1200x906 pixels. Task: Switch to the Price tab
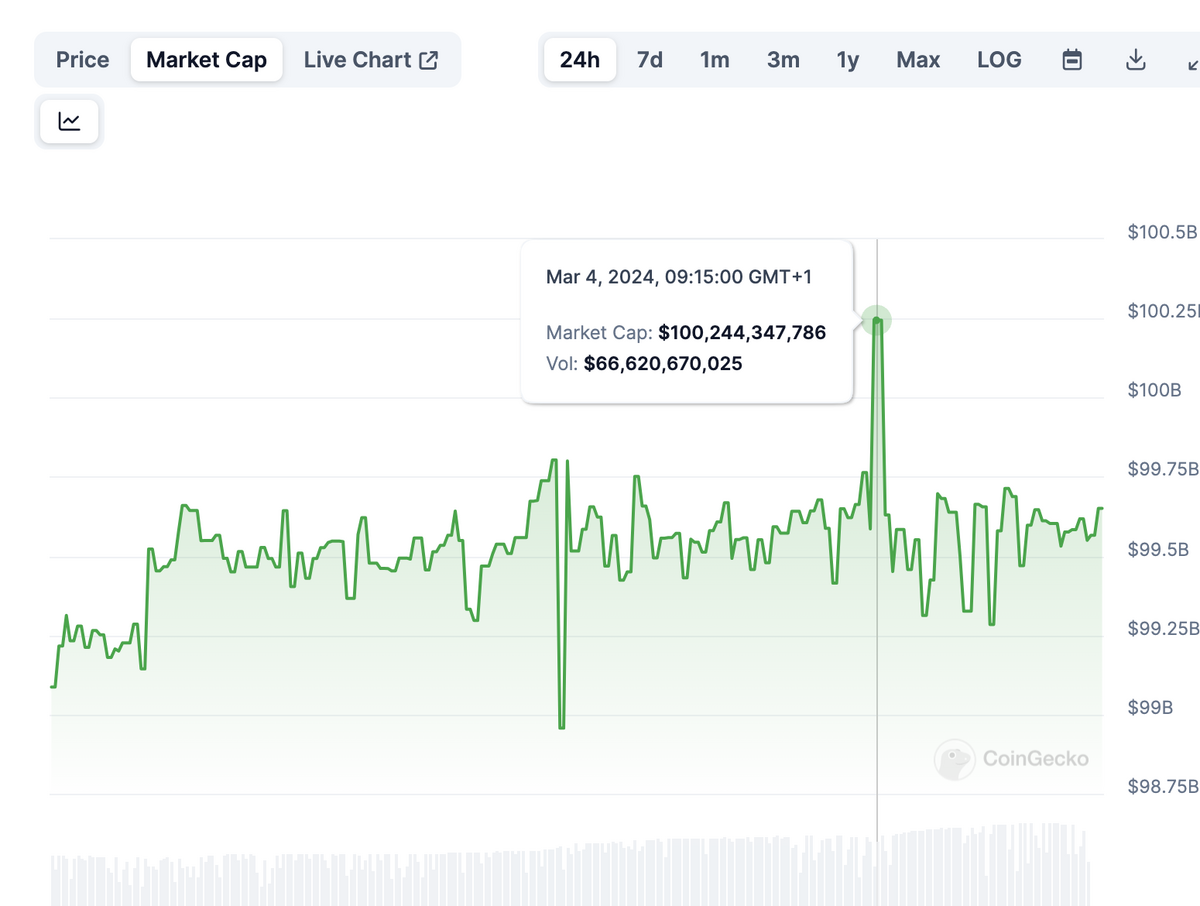83,60
